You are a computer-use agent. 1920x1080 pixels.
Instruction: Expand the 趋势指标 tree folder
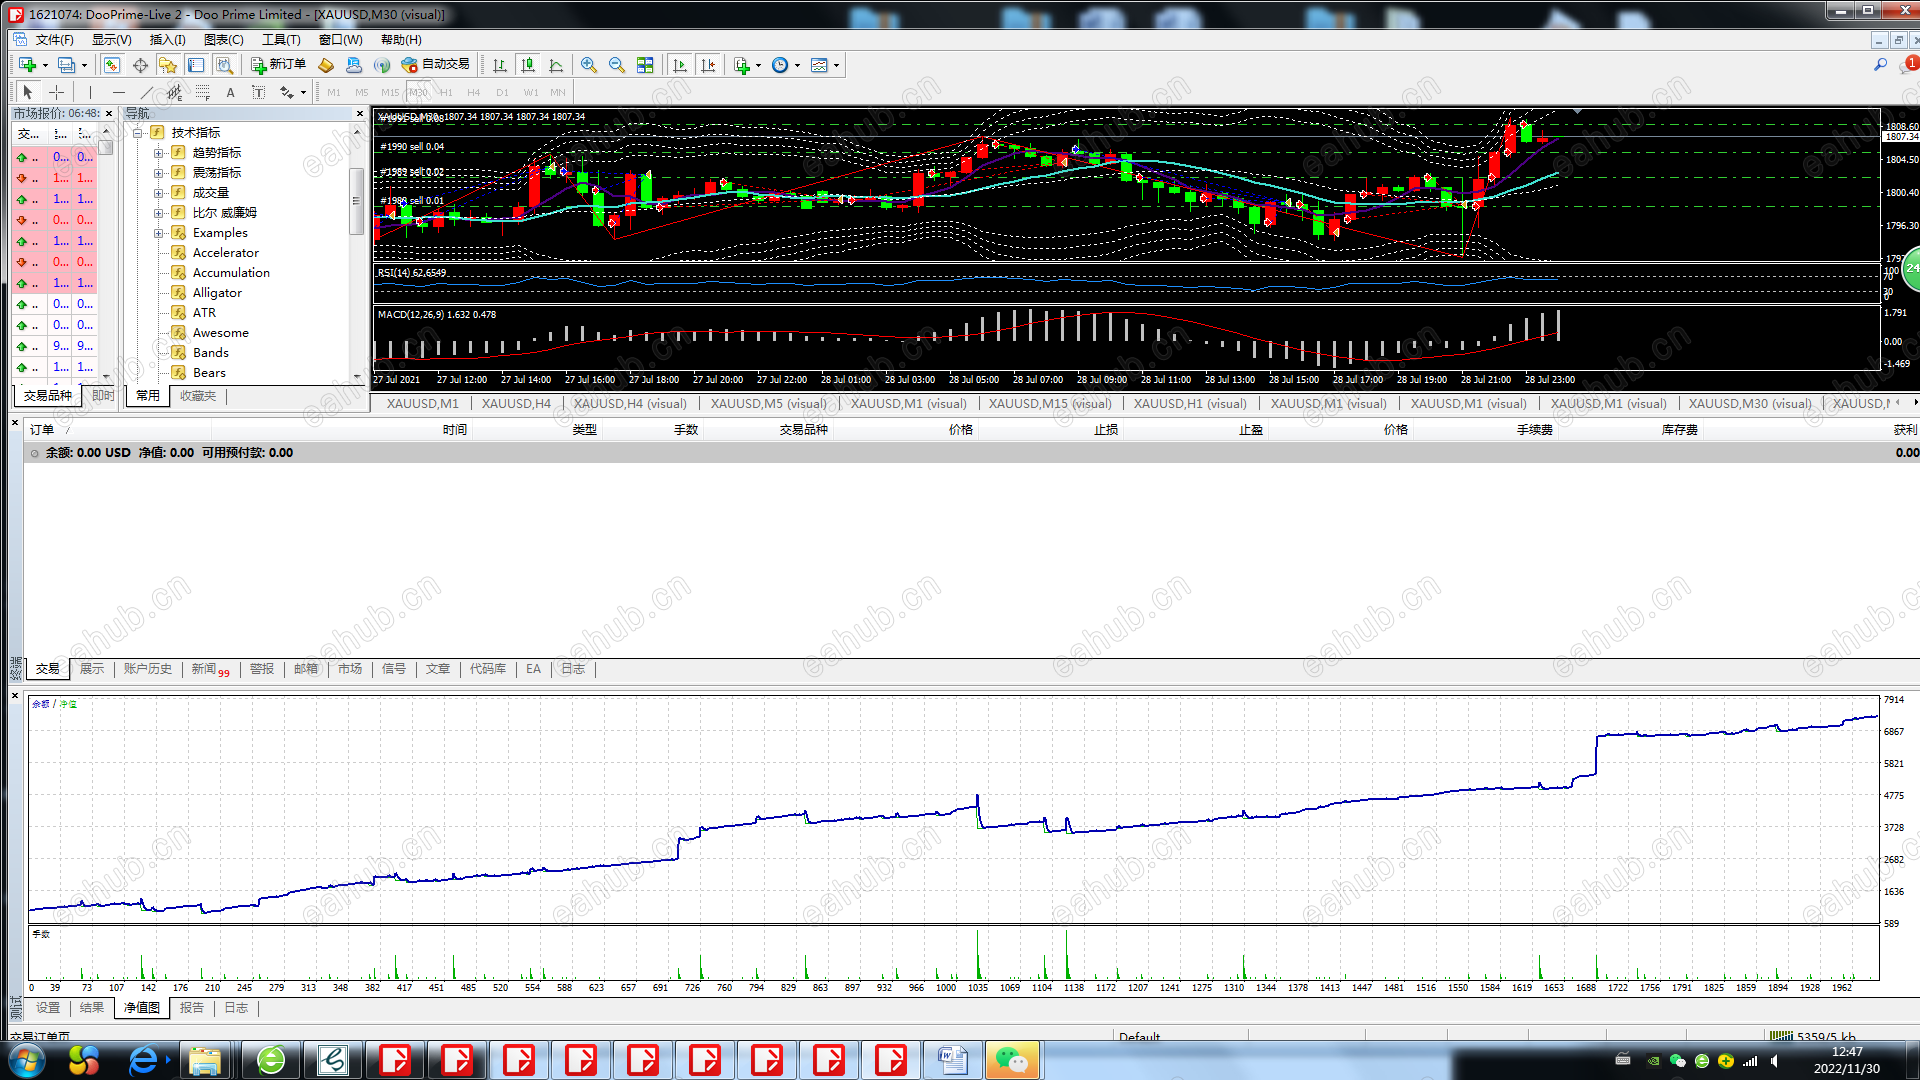[x=158, y=153]
